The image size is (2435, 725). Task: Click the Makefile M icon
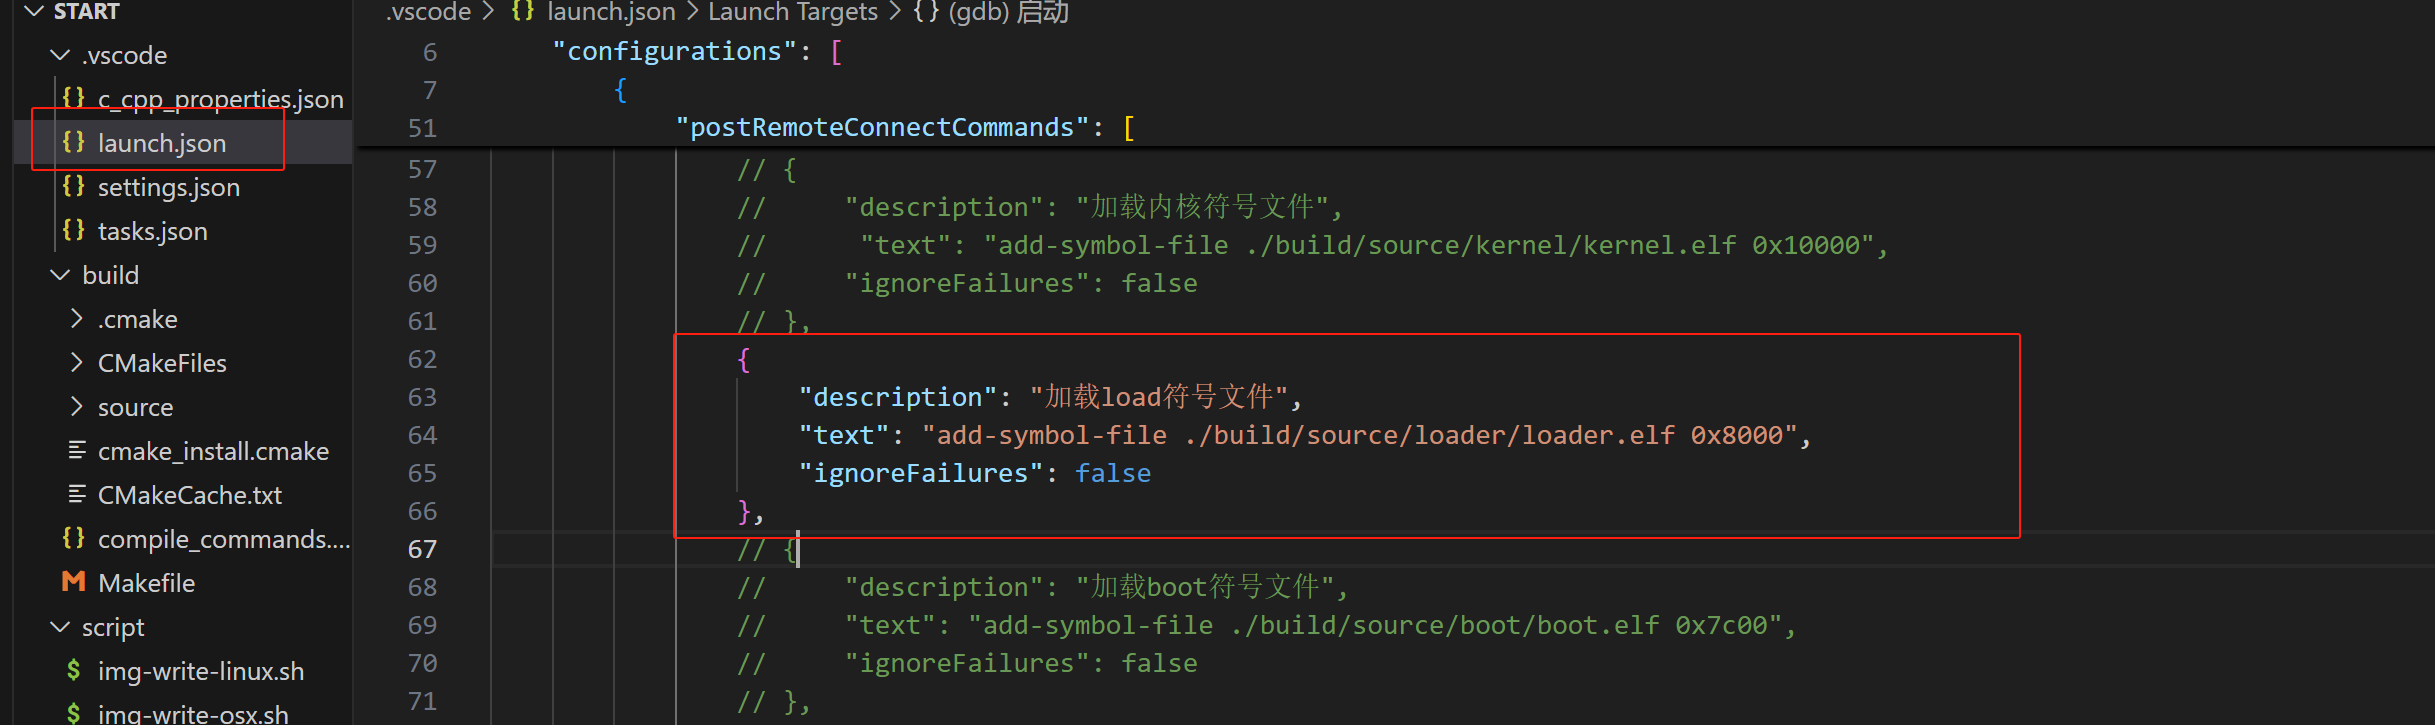click(x=73, y=582)
